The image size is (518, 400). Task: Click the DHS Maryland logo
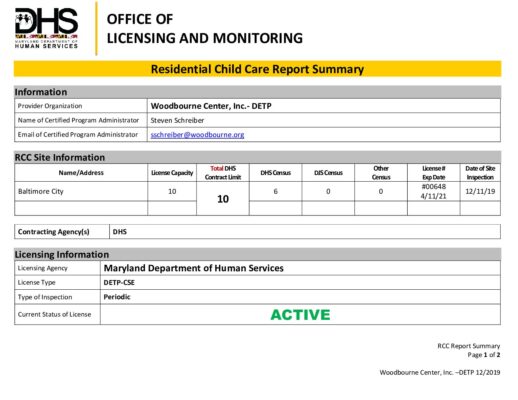pos(46,28)
